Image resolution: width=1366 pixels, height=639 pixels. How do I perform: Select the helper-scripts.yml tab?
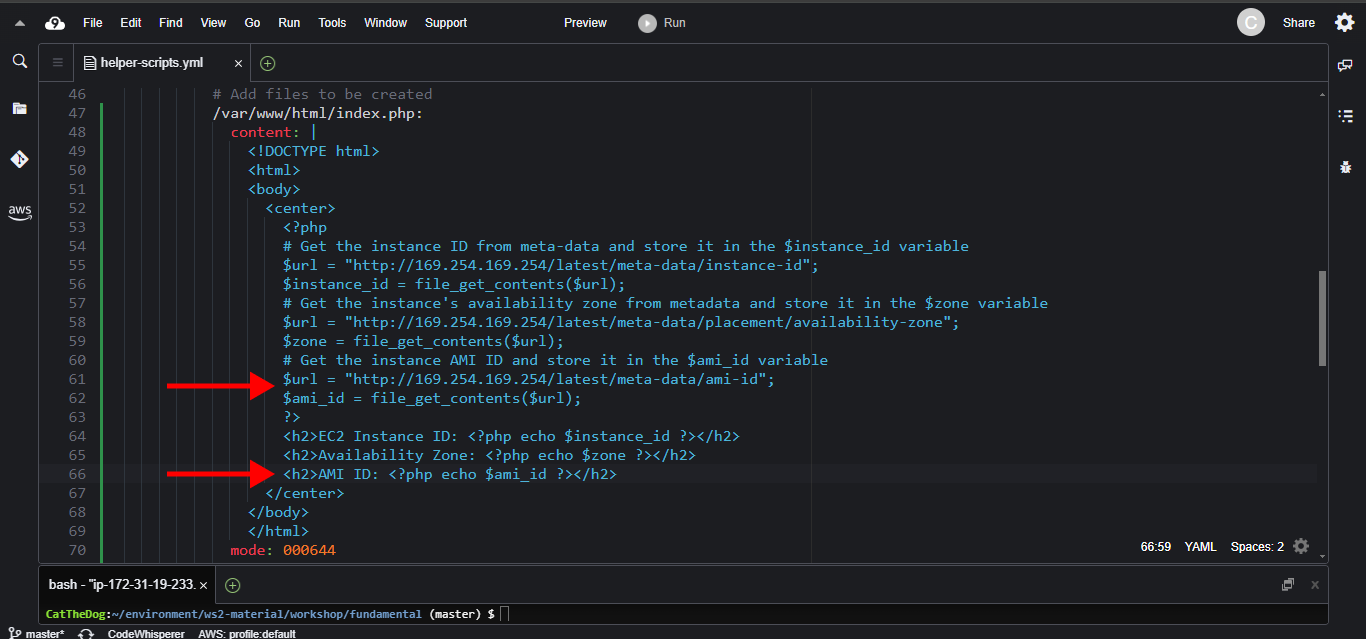151,63
